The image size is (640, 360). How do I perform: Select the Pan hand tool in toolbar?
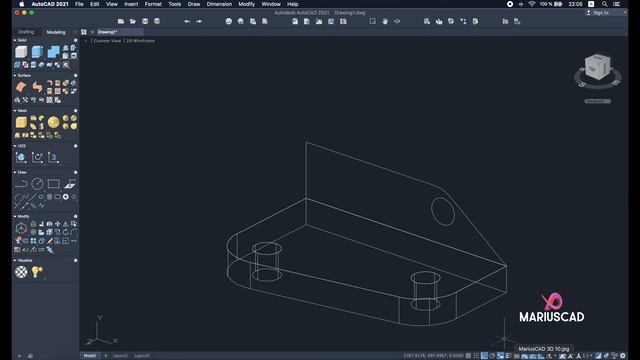385,21
